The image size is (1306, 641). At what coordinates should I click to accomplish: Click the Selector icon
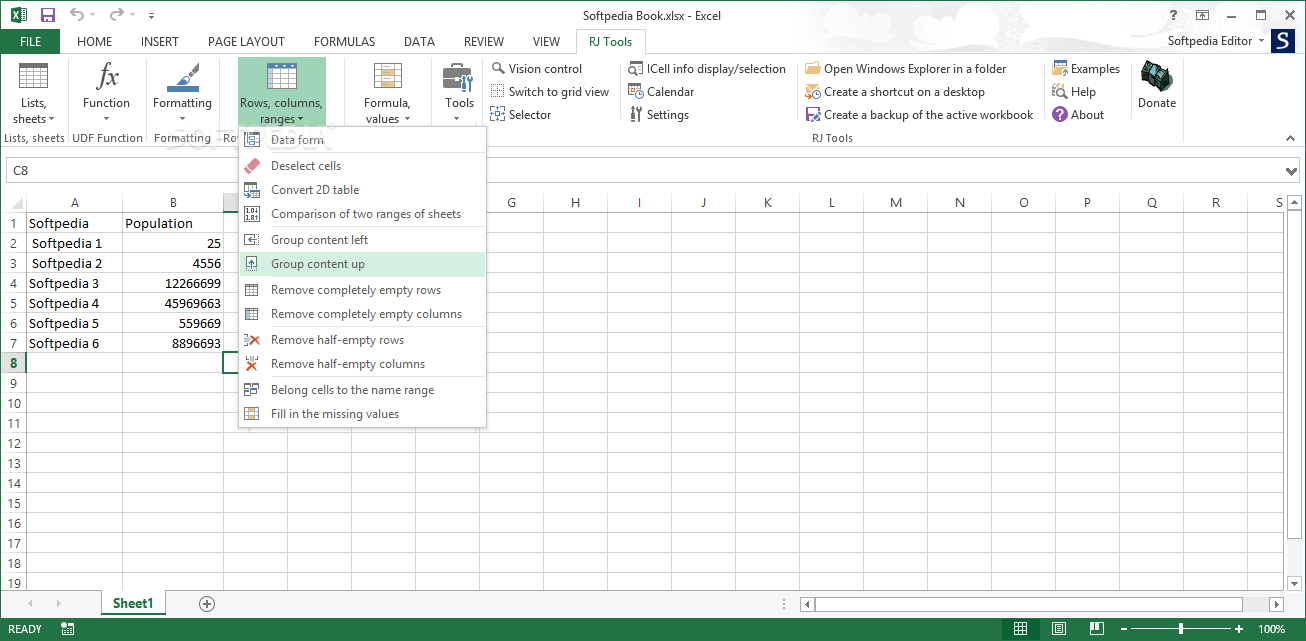[x=498, y=115]
